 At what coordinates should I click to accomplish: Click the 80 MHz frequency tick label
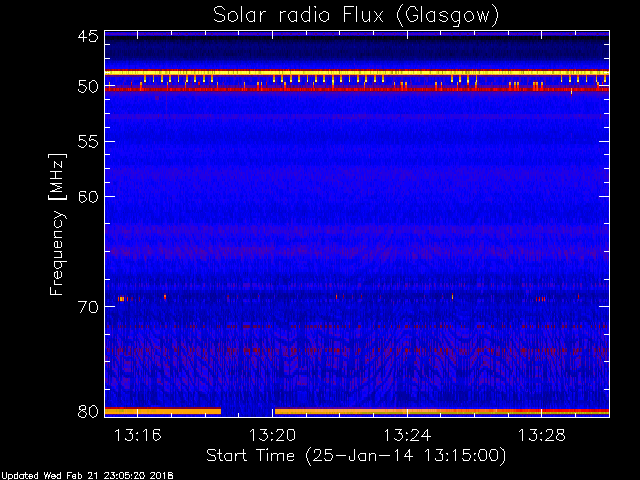pos(88,411)
